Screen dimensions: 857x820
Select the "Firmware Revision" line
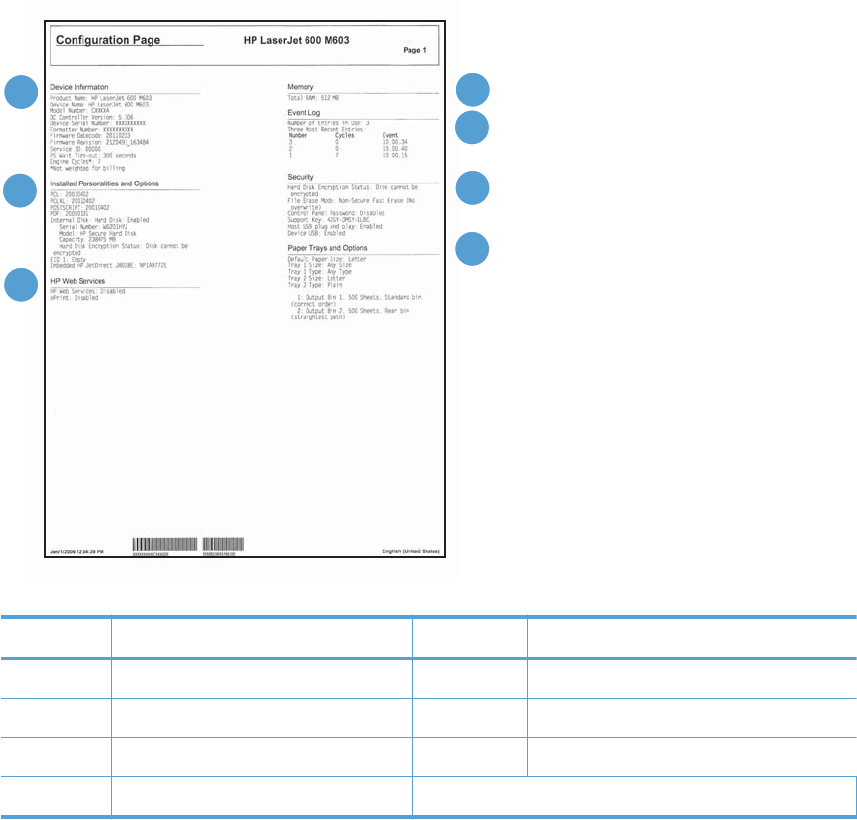99,142
